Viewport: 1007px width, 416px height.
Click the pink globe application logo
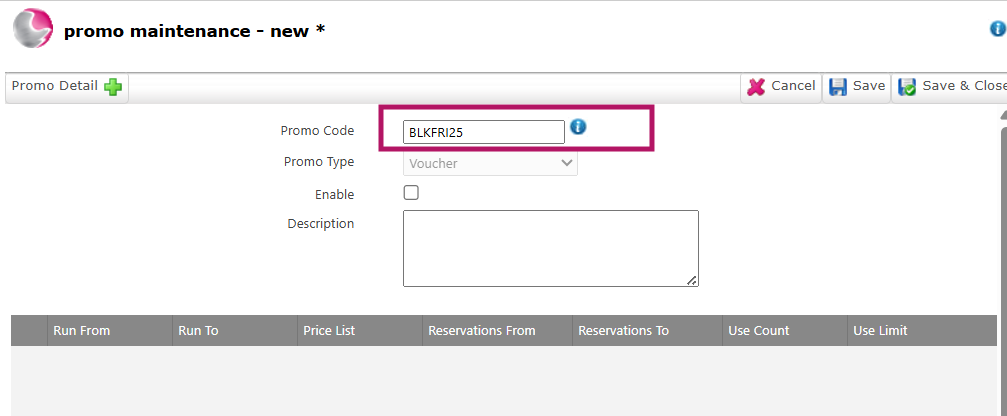point(33,28)
